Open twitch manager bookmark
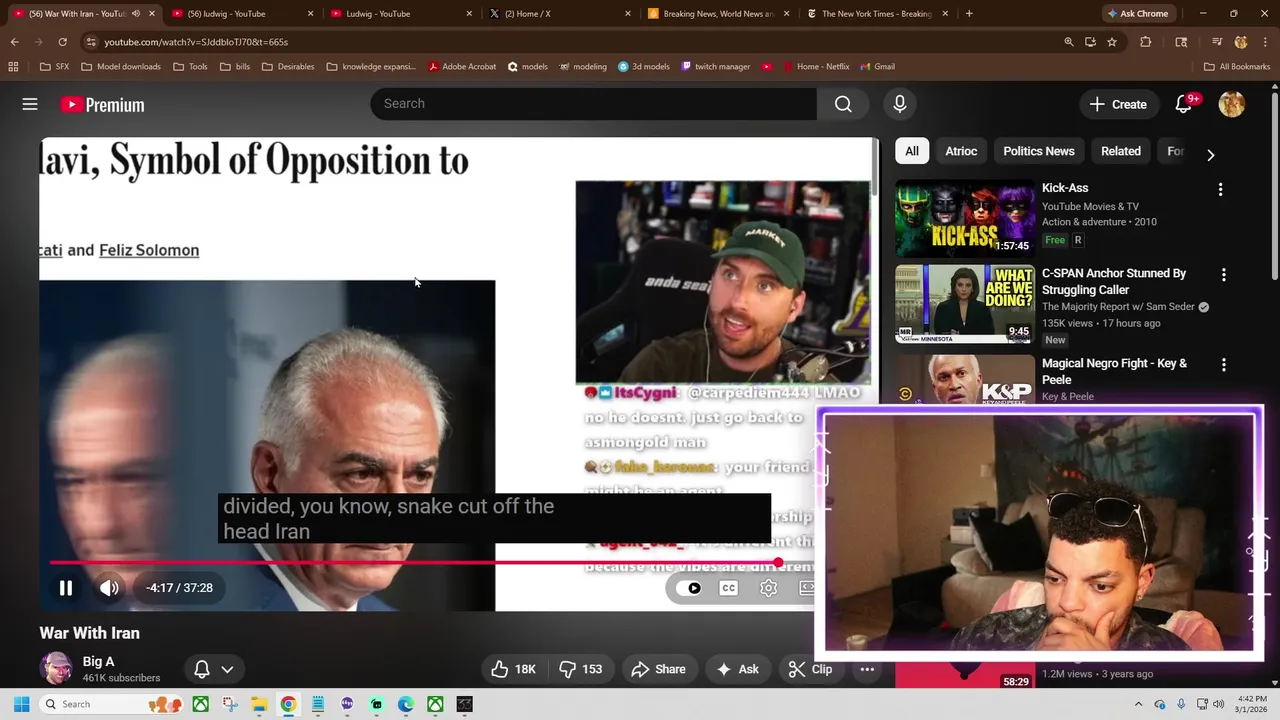This screenshot has width=1280, height=720. tap(716, 67)
